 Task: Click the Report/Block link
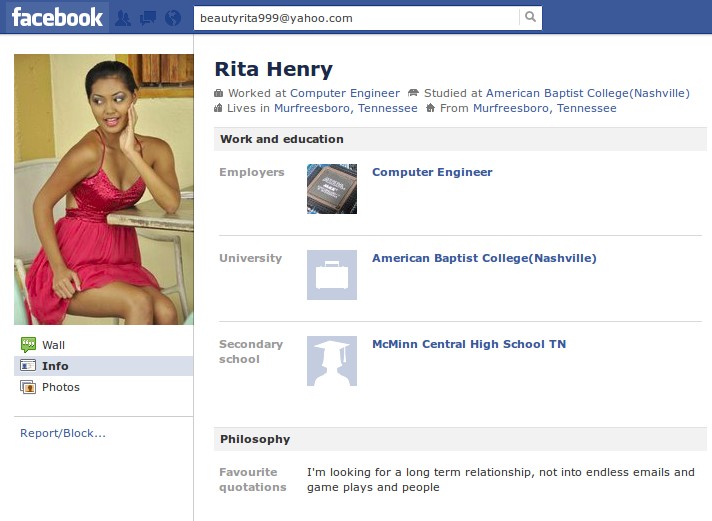pyautogui.click(x=63, y=433)
